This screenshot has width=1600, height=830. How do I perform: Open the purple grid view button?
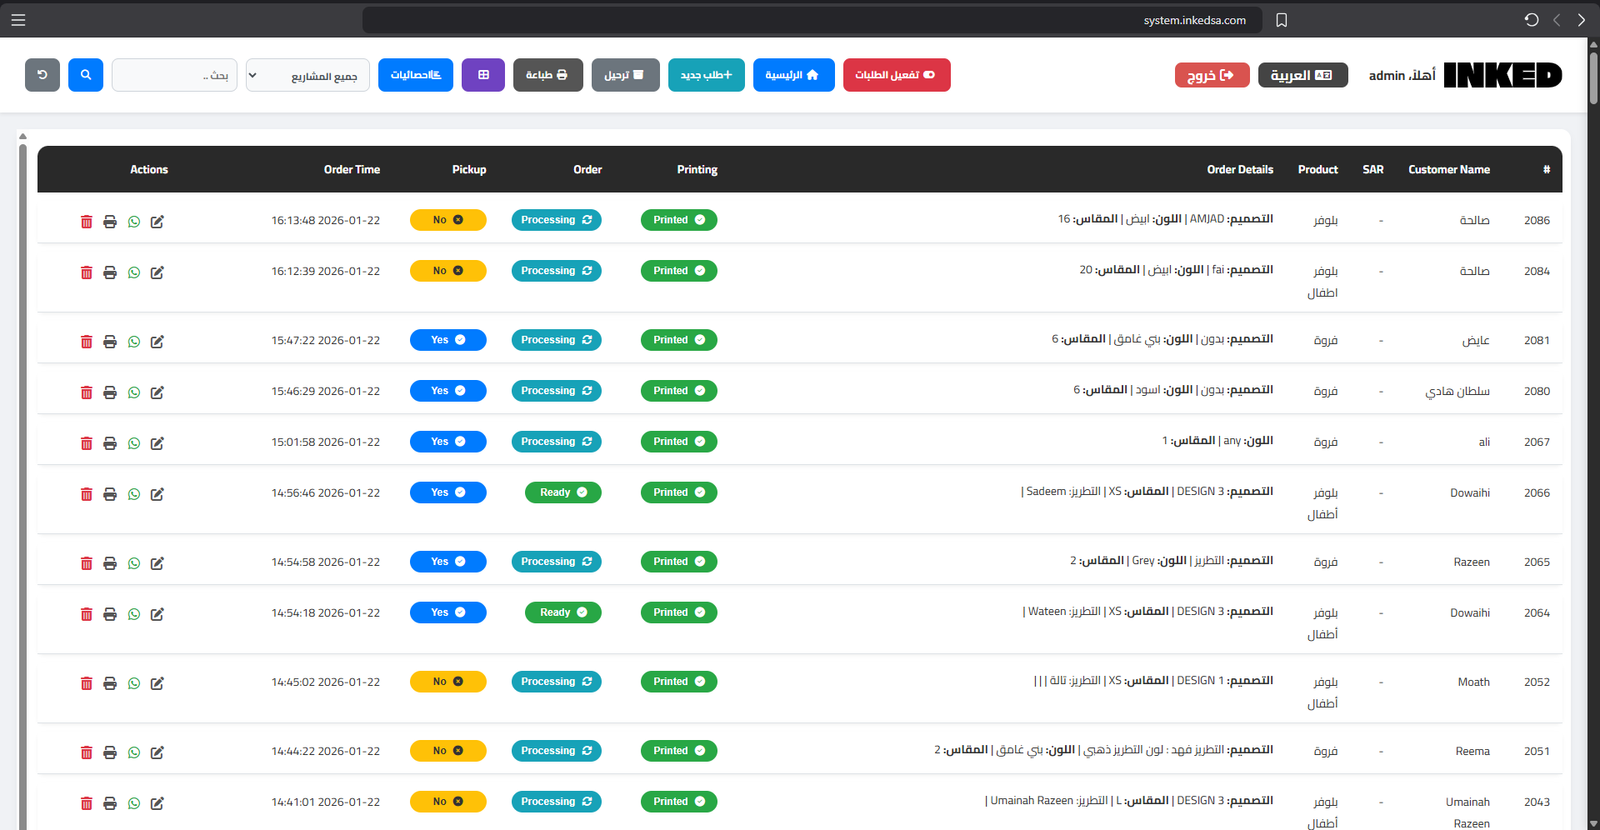pyautogui.click(x=483, y=75)
